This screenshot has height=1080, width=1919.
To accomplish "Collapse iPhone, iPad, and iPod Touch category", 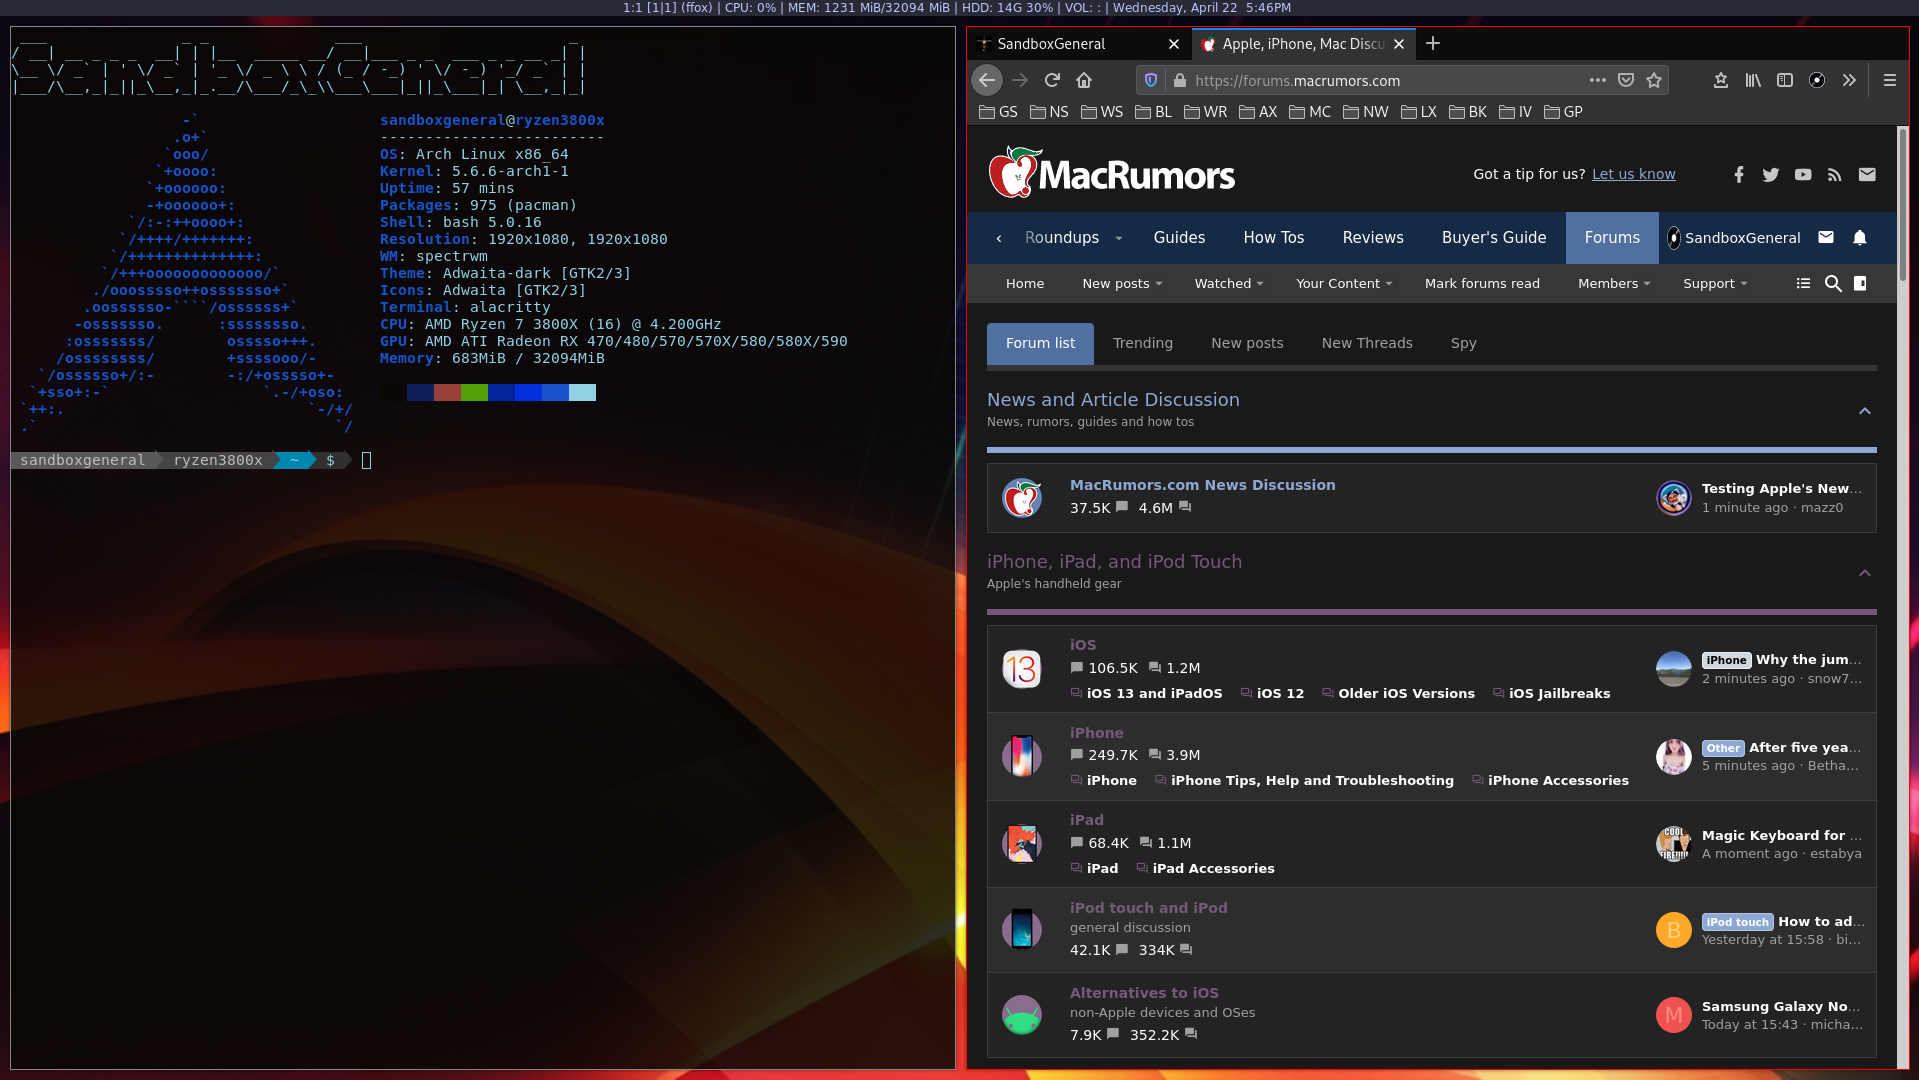I will (1864, 573).
